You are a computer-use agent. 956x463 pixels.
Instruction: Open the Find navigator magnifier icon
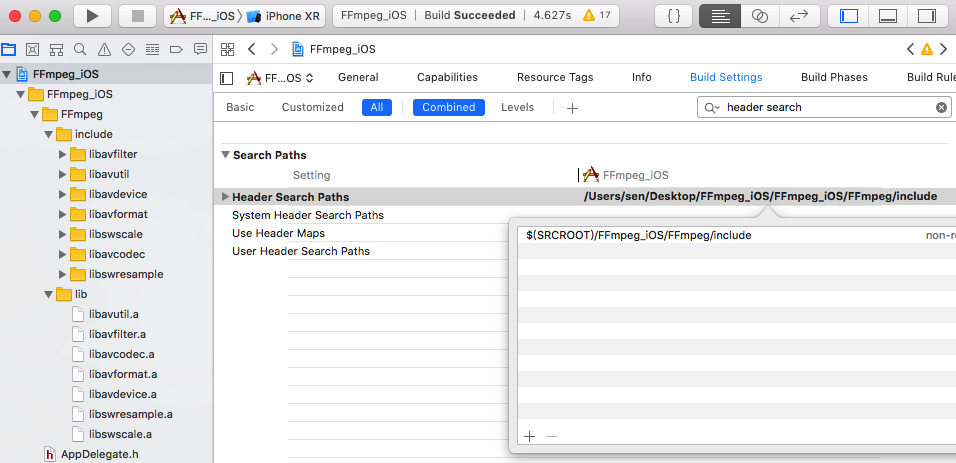80,49
